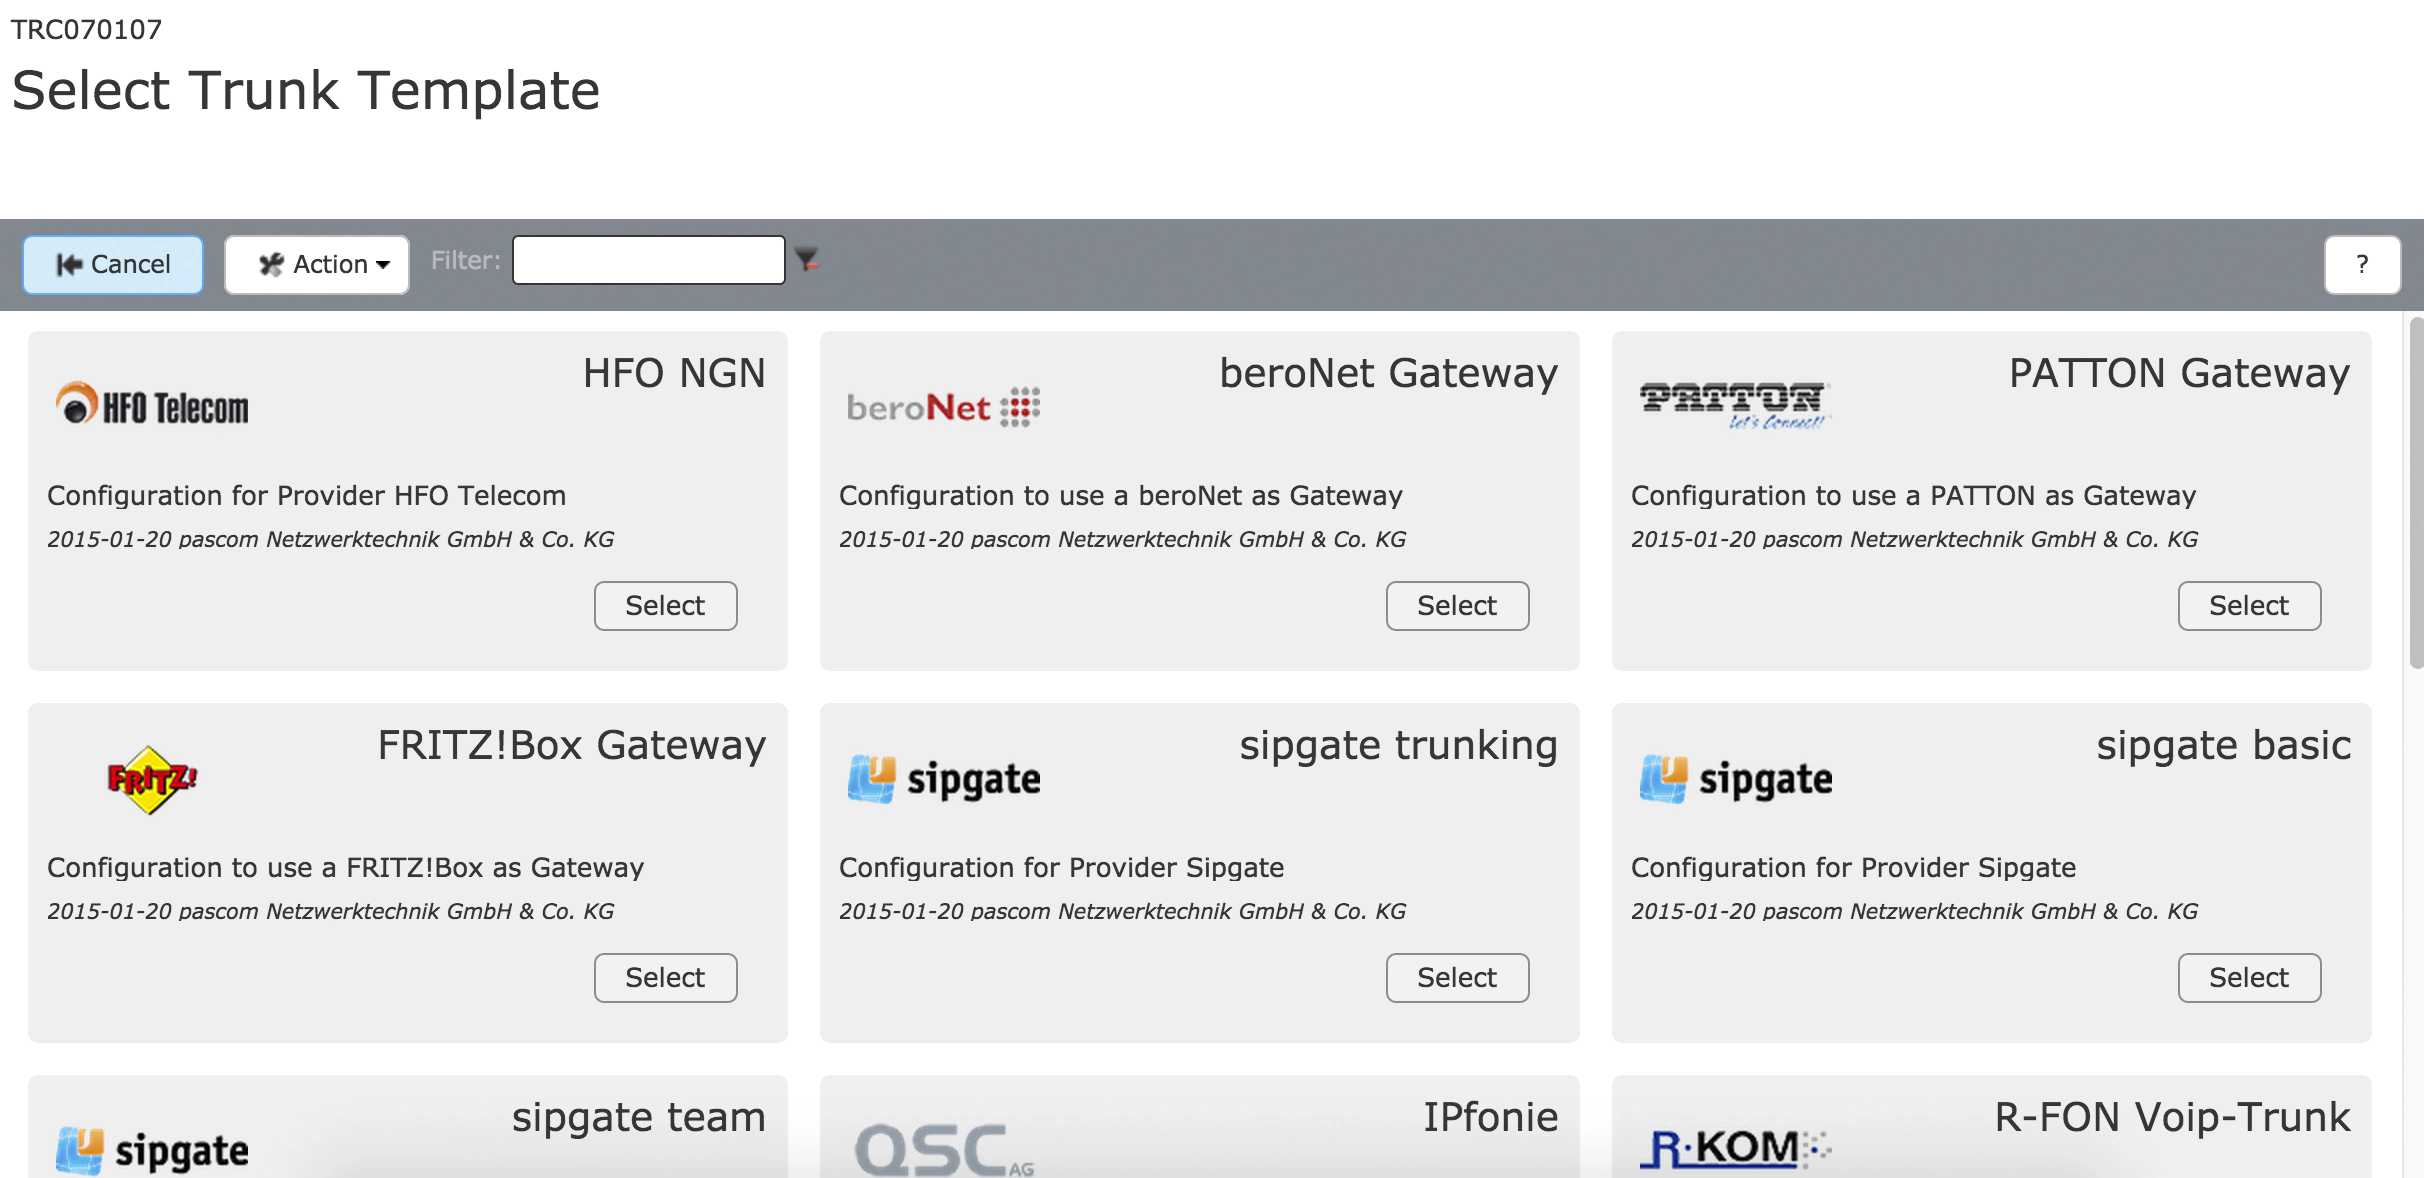
Task: Click the QSC logo in IPfonie card
Action: [x=945, y=1150]
